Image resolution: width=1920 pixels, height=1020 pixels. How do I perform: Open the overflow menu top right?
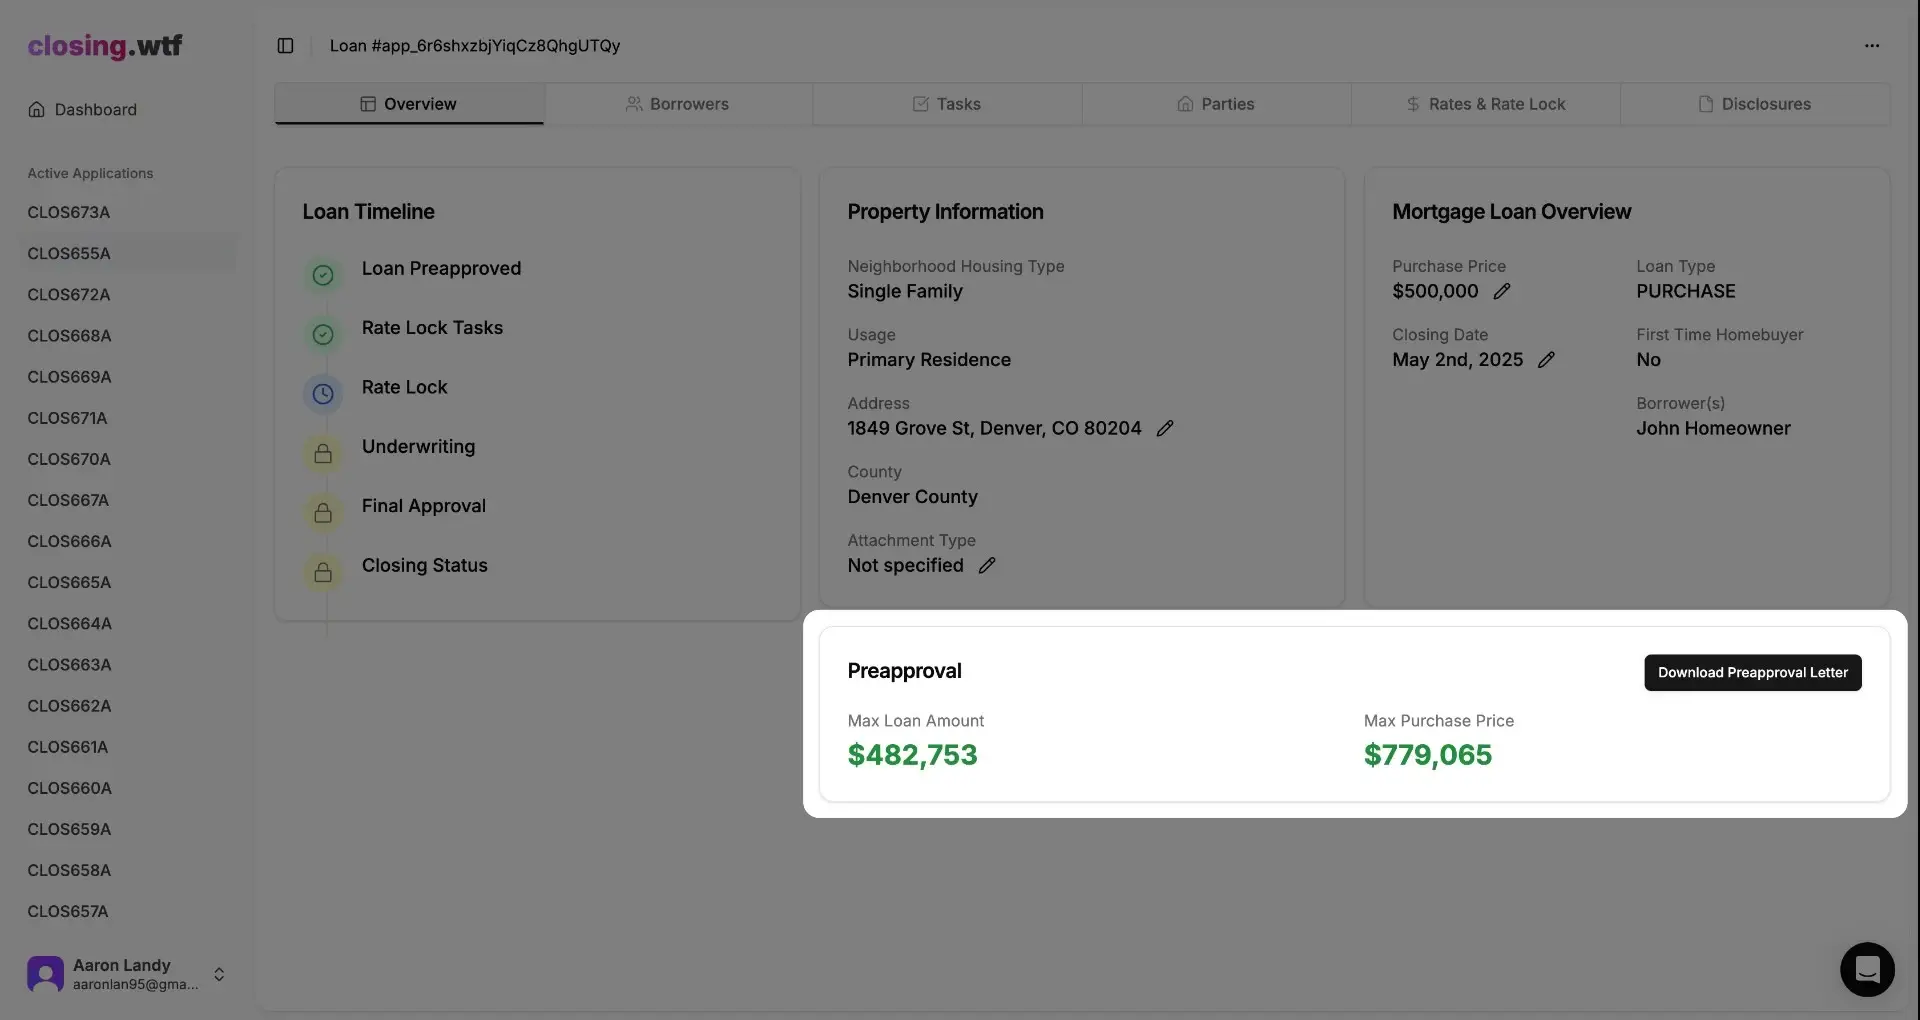(x=1872, y=45)
